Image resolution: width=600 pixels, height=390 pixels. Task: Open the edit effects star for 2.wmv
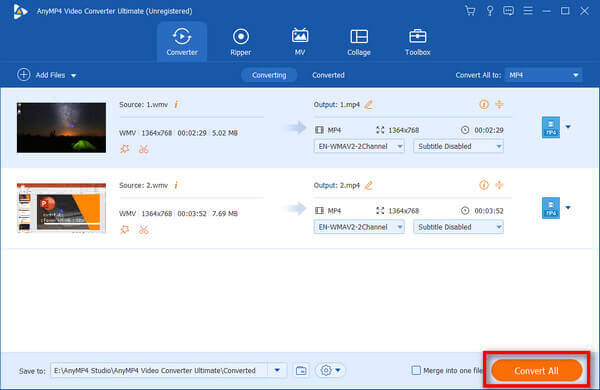pos(125,230)
